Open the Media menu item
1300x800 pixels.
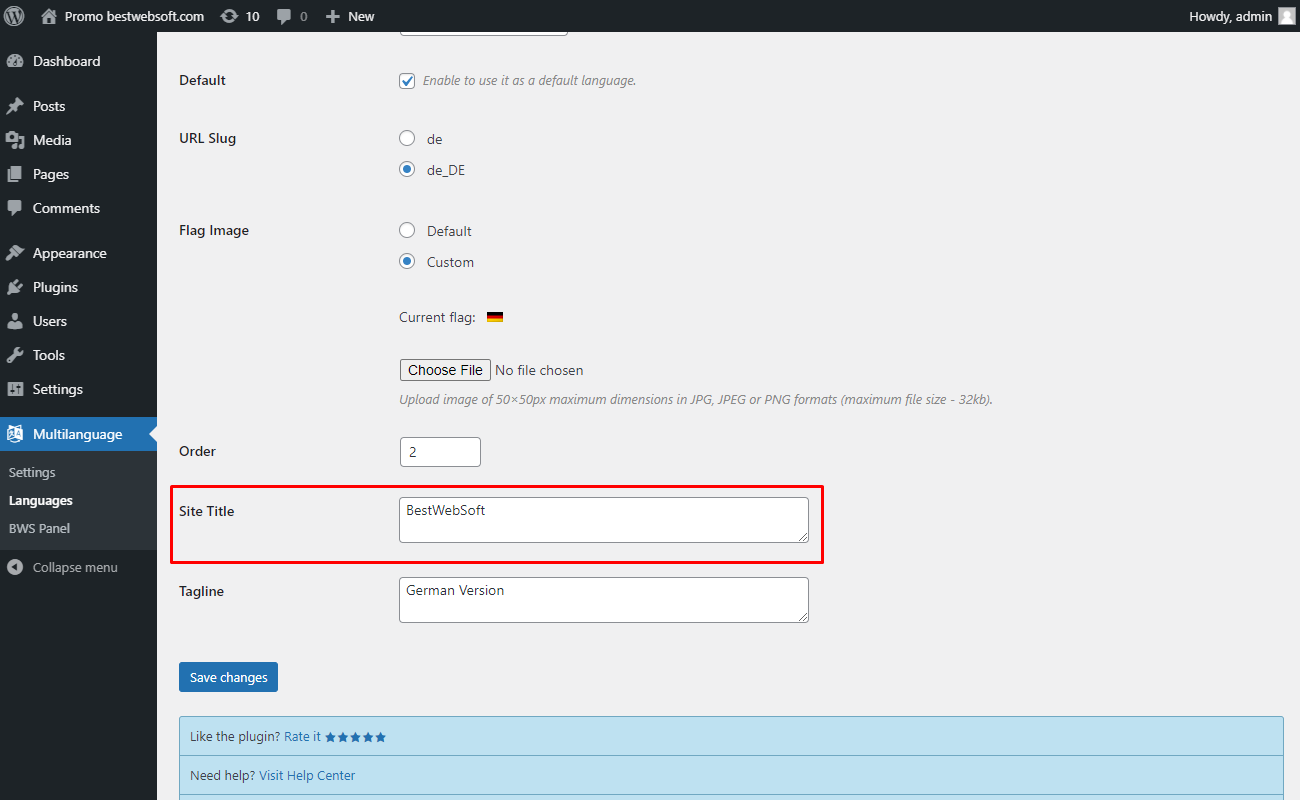(x=78, y=140)
